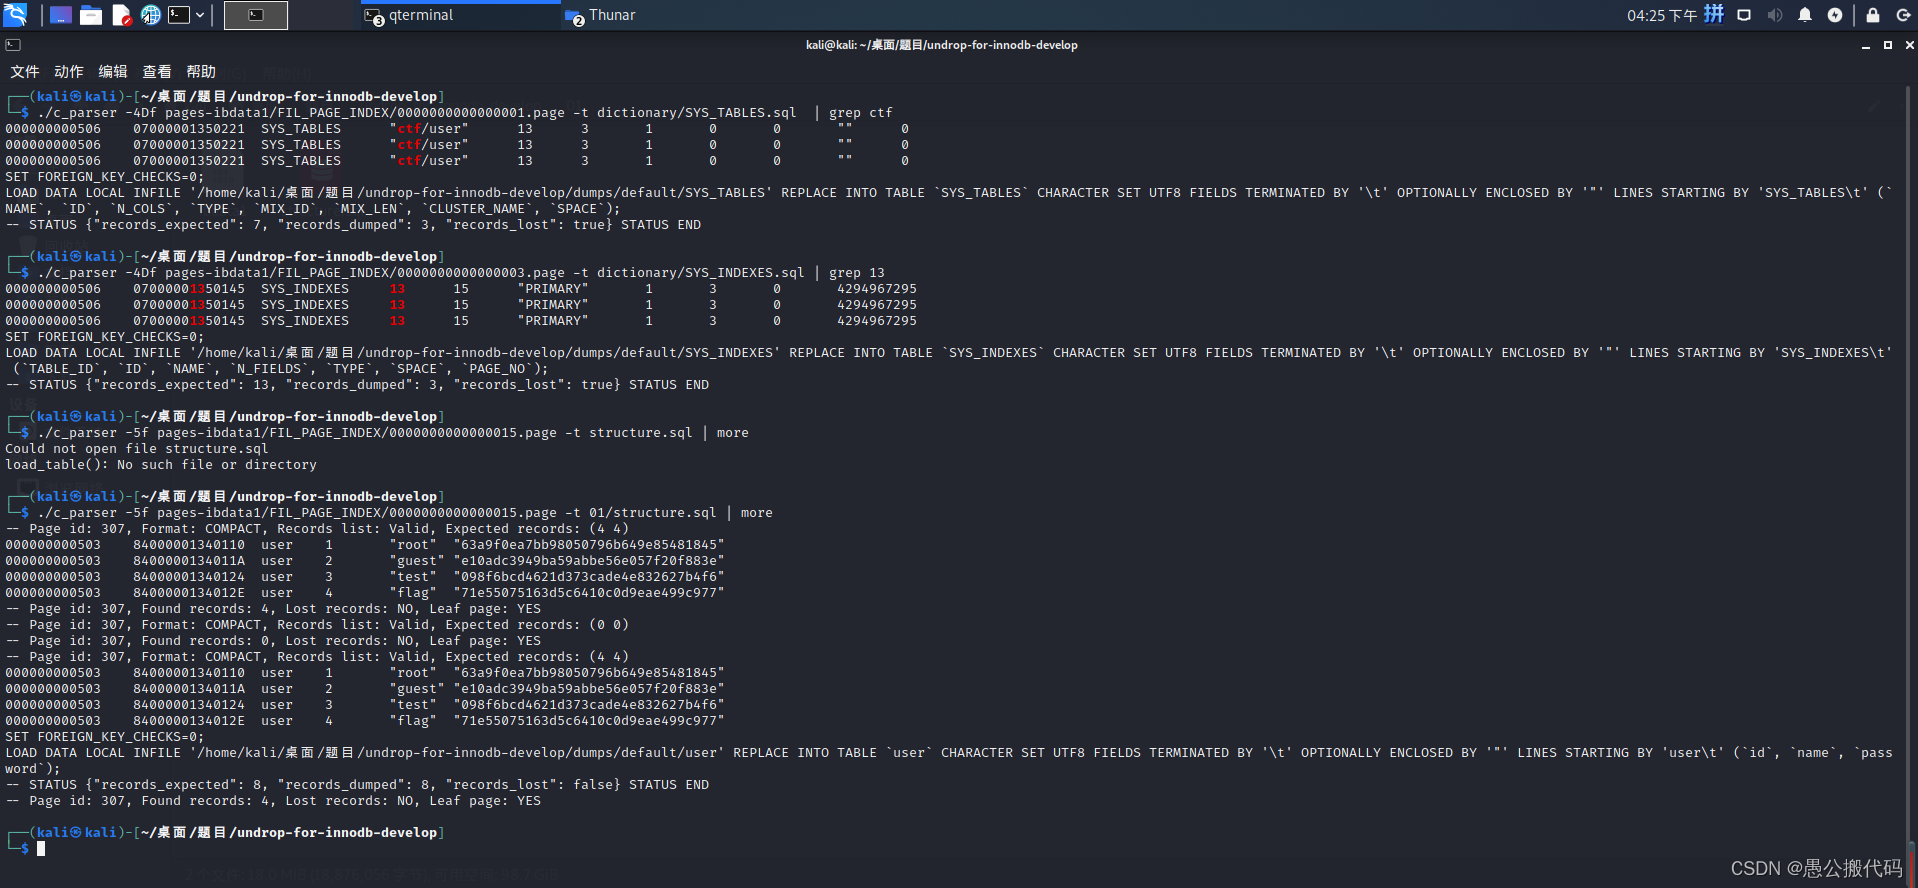Click the log out arrow icon
The image size is (1918, 888).
coord(1903,15)
